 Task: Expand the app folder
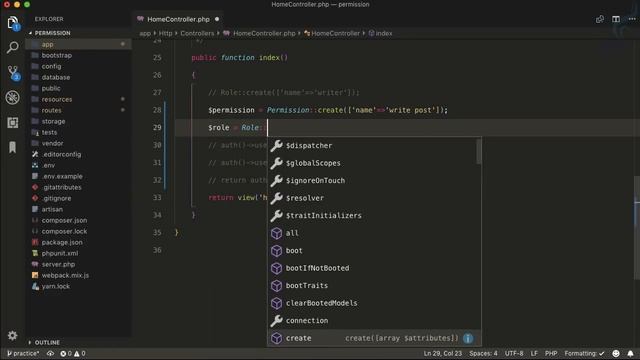[47, 44]
